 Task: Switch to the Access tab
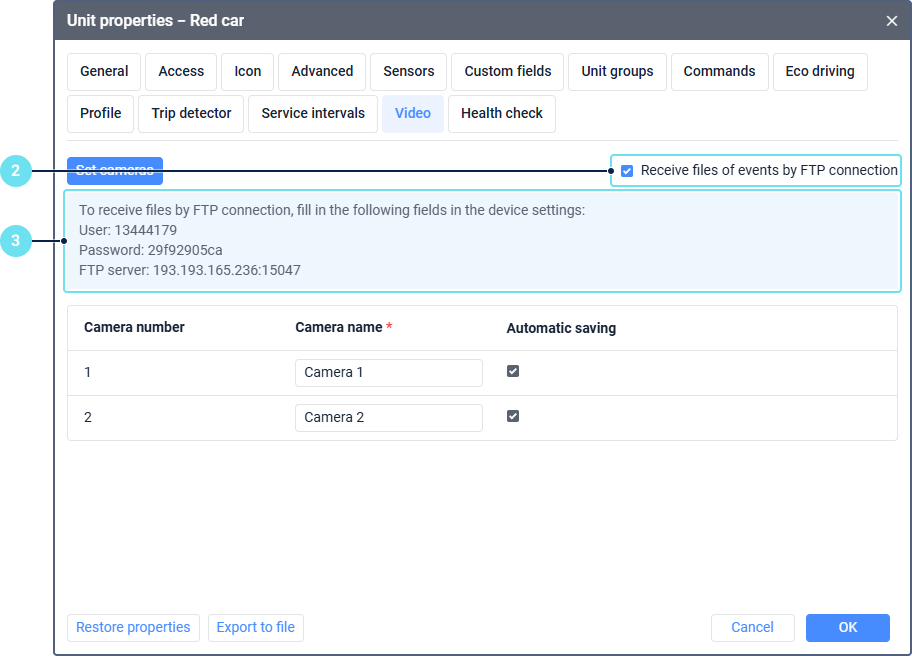[181, 72]
